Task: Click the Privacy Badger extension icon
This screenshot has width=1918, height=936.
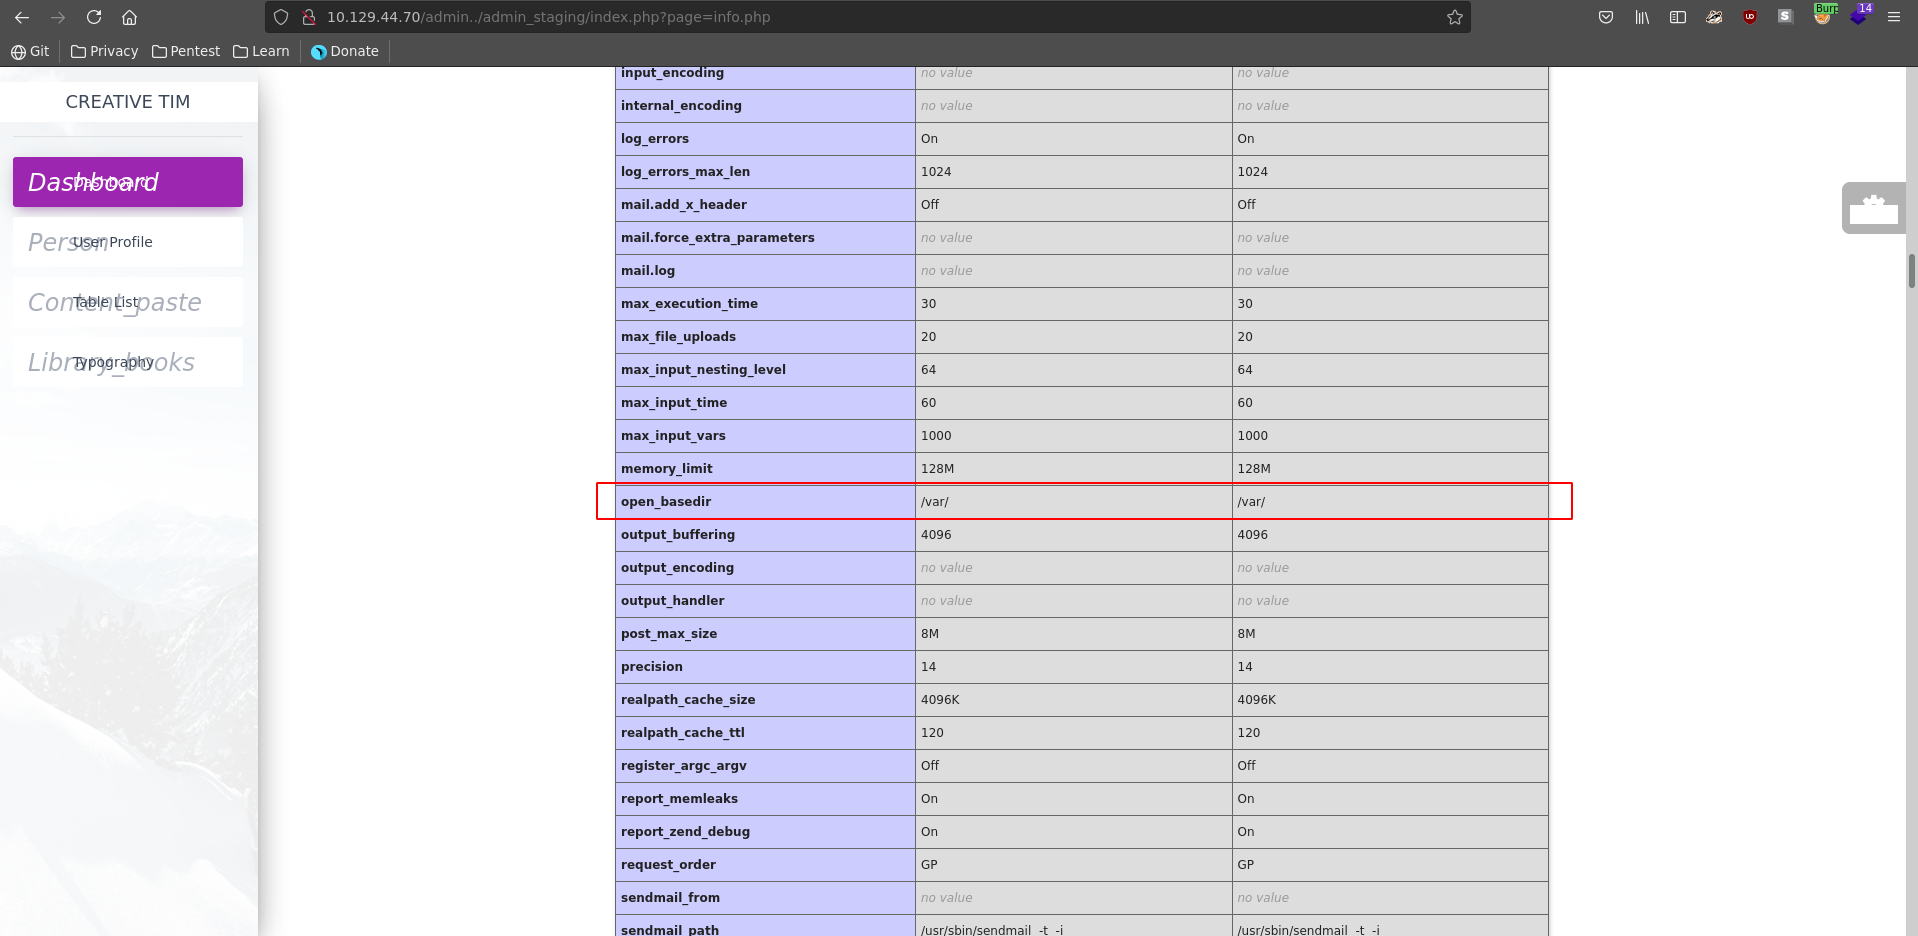Action: [1714, 17]
